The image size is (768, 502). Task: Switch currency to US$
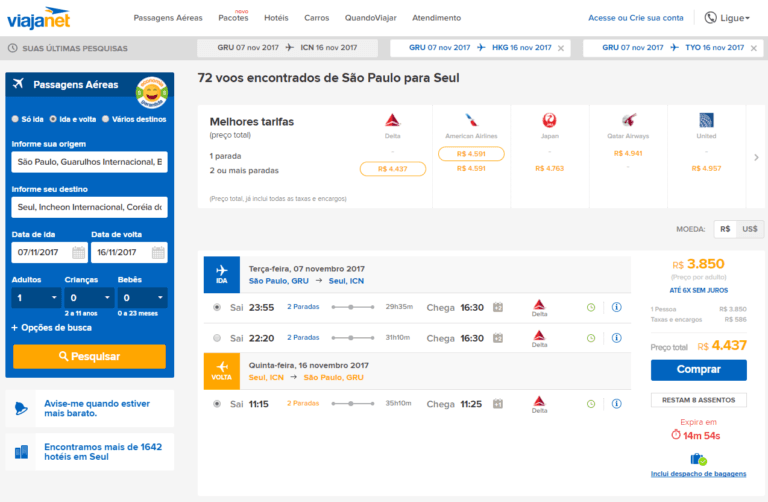pyautogui.click(x=748, y=229)
